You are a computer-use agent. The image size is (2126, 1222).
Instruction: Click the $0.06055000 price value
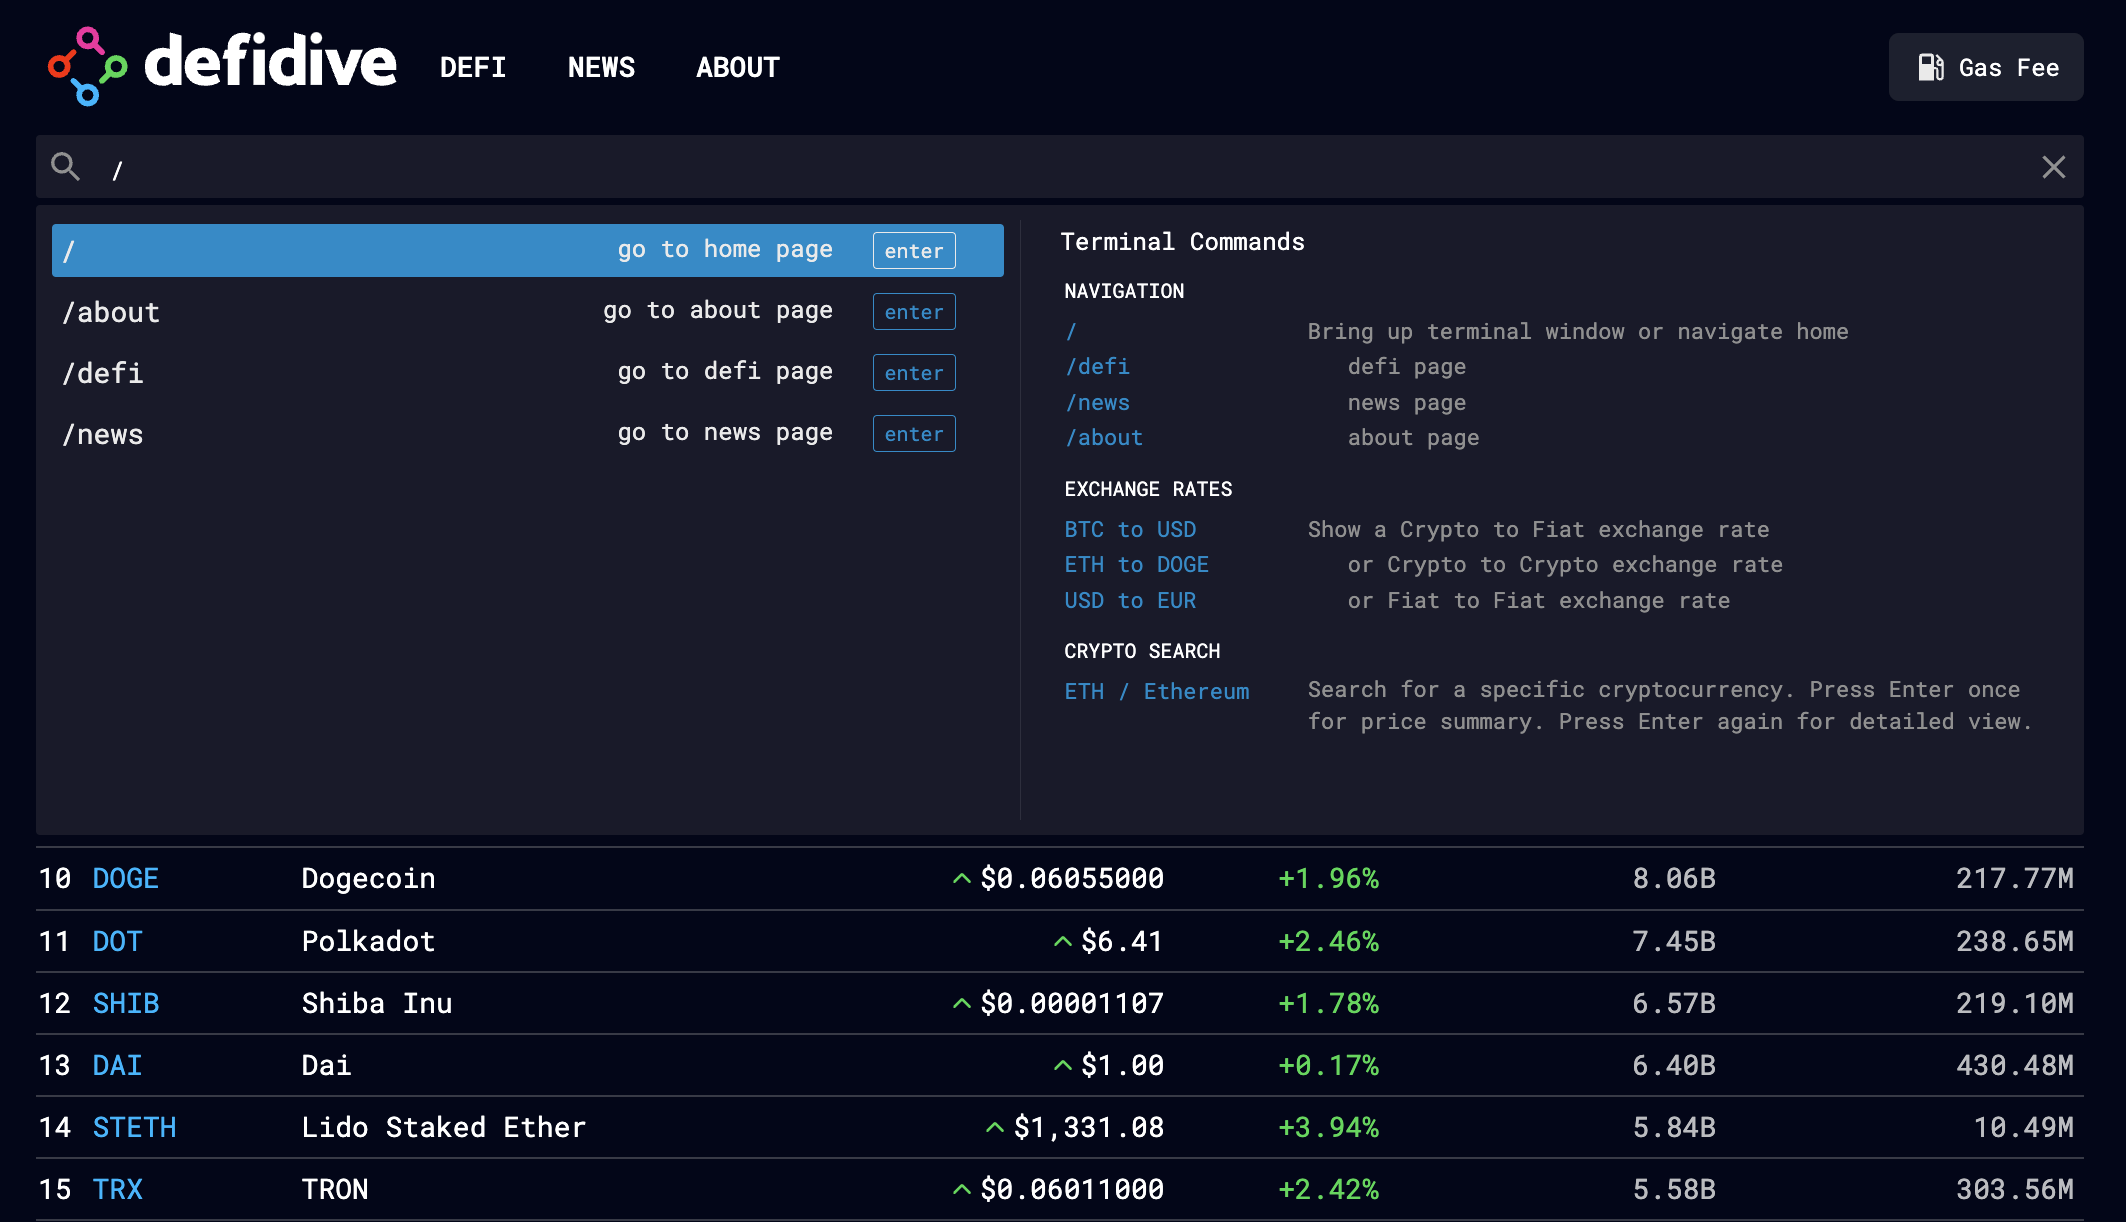[x=1072, y=878]
